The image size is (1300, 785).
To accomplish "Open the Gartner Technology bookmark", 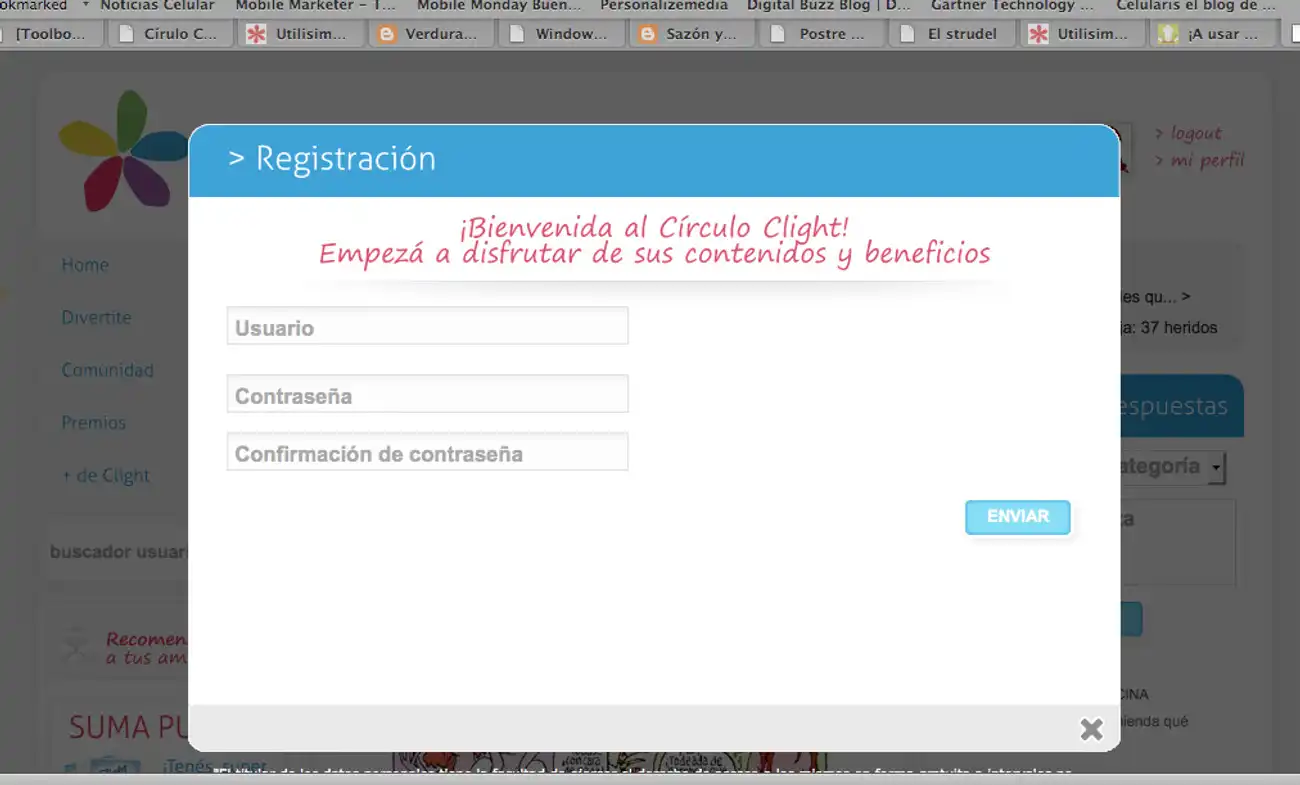I will click(x=1012, y=6).
